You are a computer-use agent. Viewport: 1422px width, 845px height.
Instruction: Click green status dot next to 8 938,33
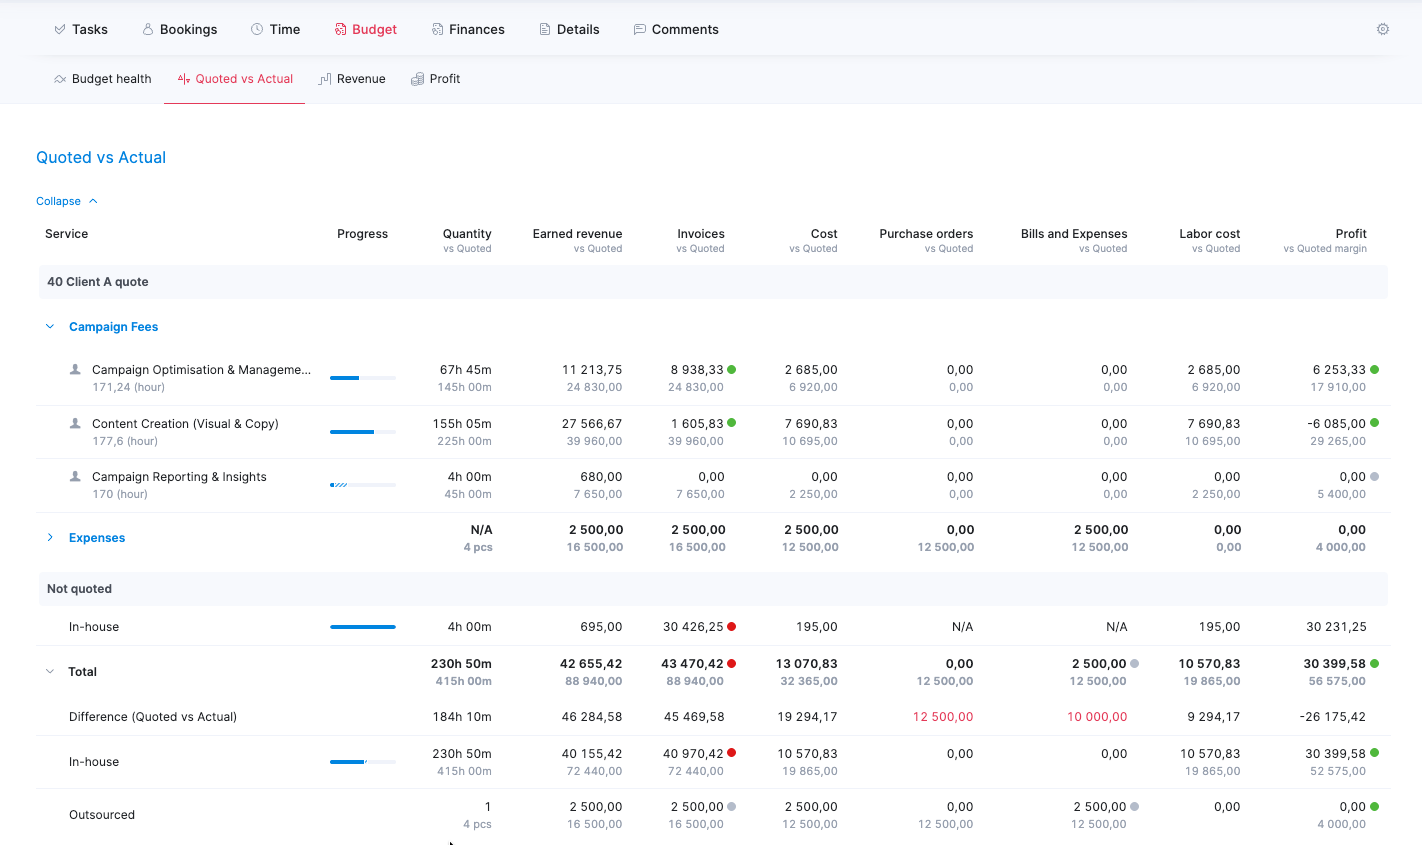(x=732, y=370)
